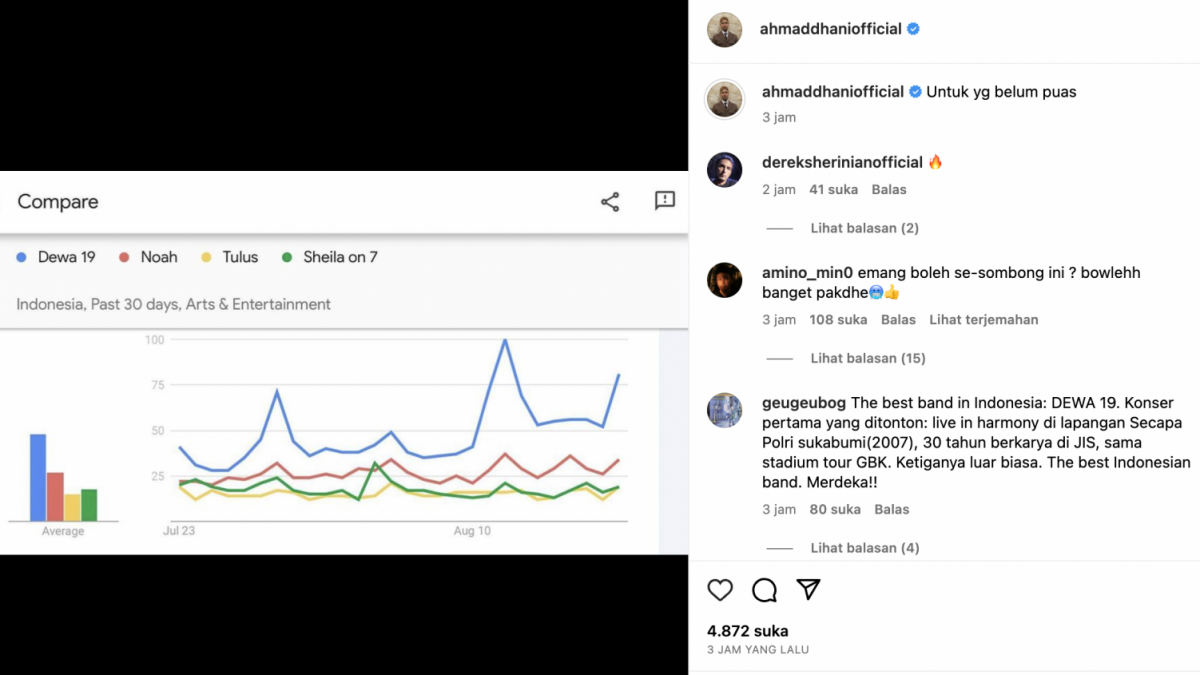Like the post with the heart icon
The height and width of the screenshot is (675, 1200).
point(720,590)
